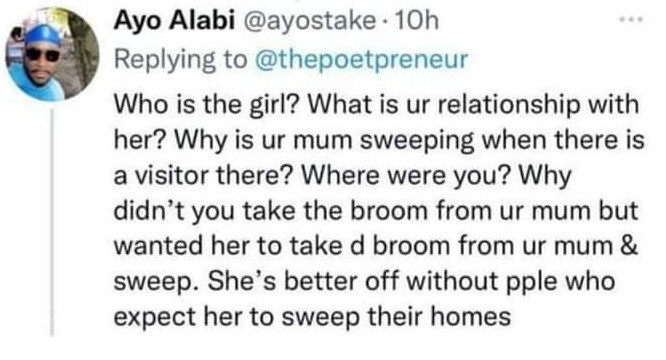The width and height of the screenshot is (666, 360).
Task: Open the three-dot more options menu
Action: point(632,19)
